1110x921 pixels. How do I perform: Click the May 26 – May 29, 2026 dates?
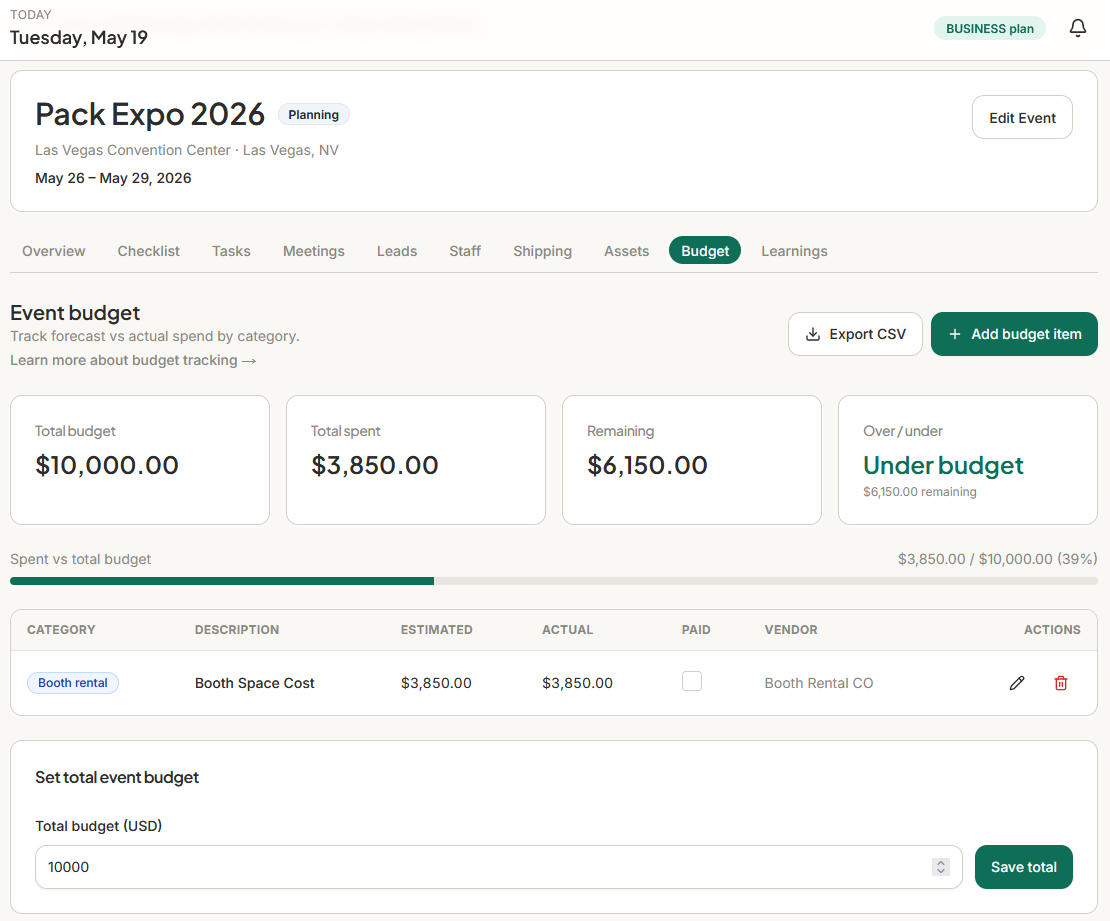pos(113,178)
